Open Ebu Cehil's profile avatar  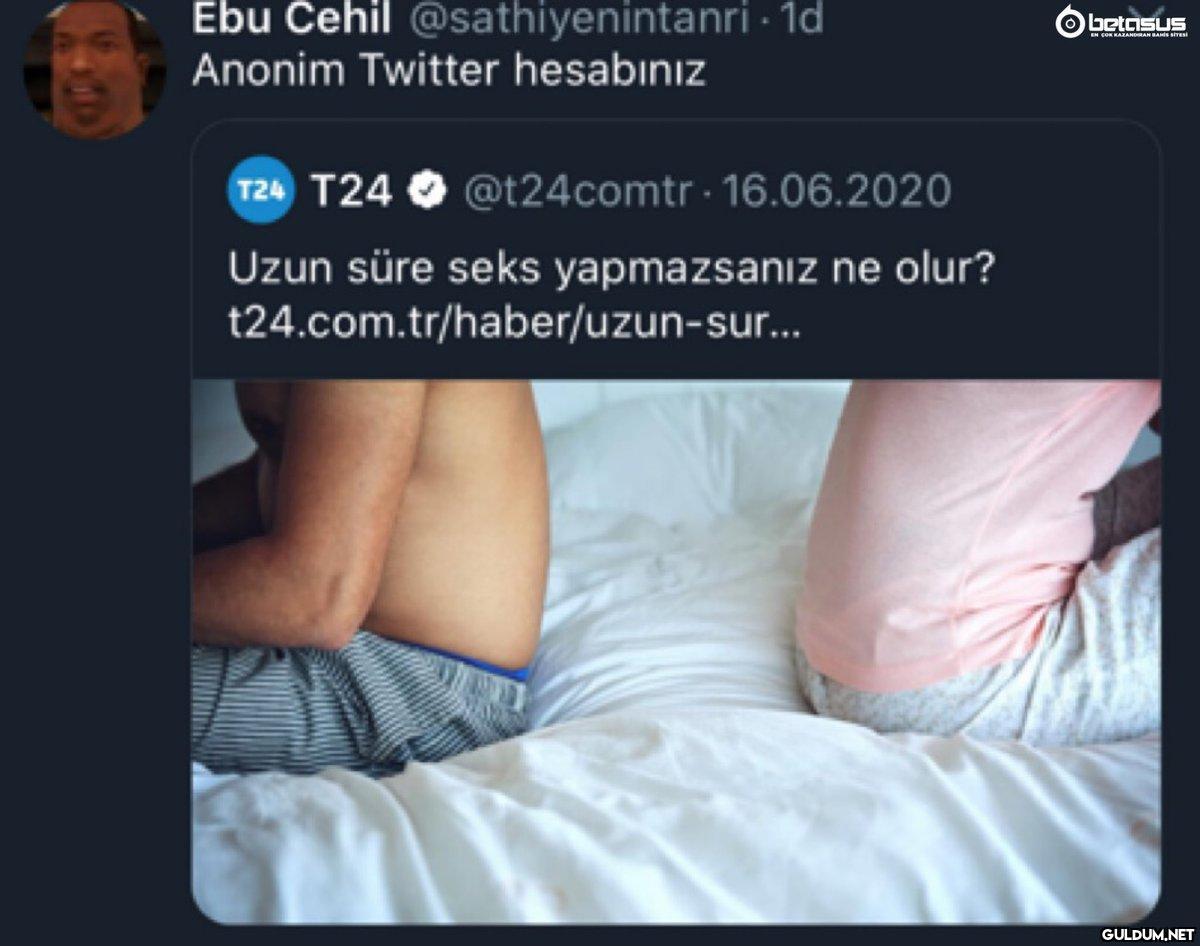pos(93,70)
